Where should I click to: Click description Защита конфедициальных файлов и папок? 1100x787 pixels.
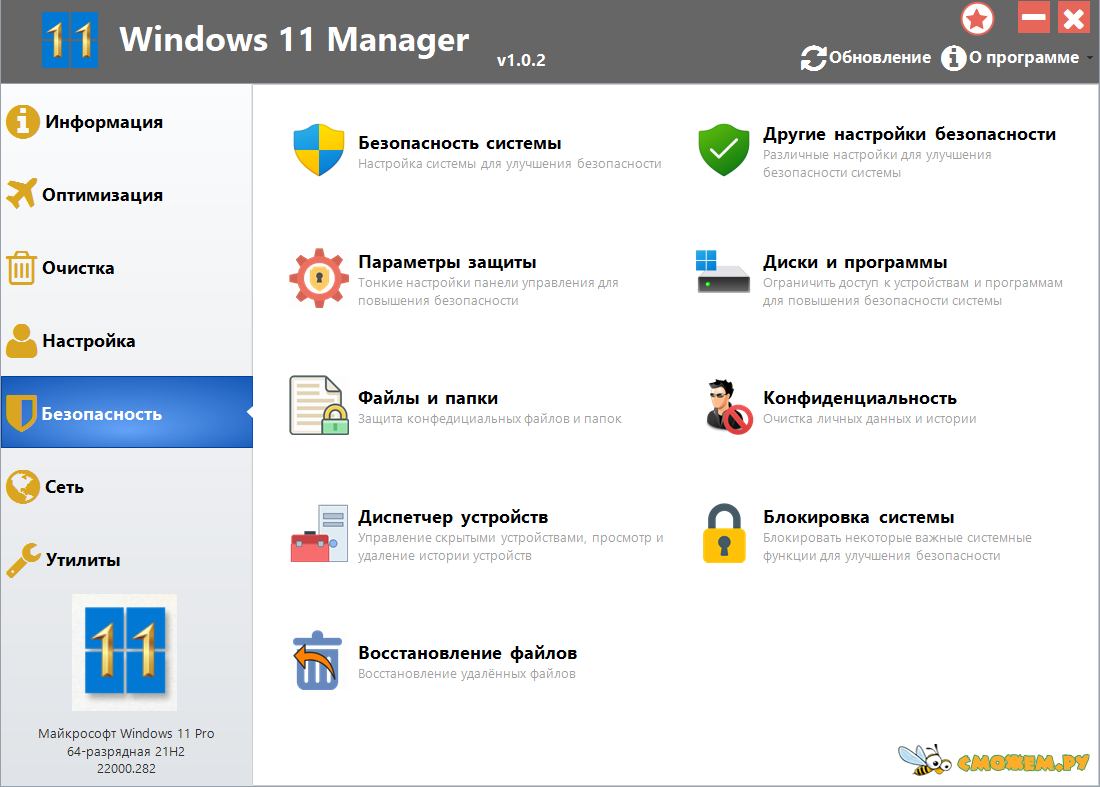coord(490,419)
